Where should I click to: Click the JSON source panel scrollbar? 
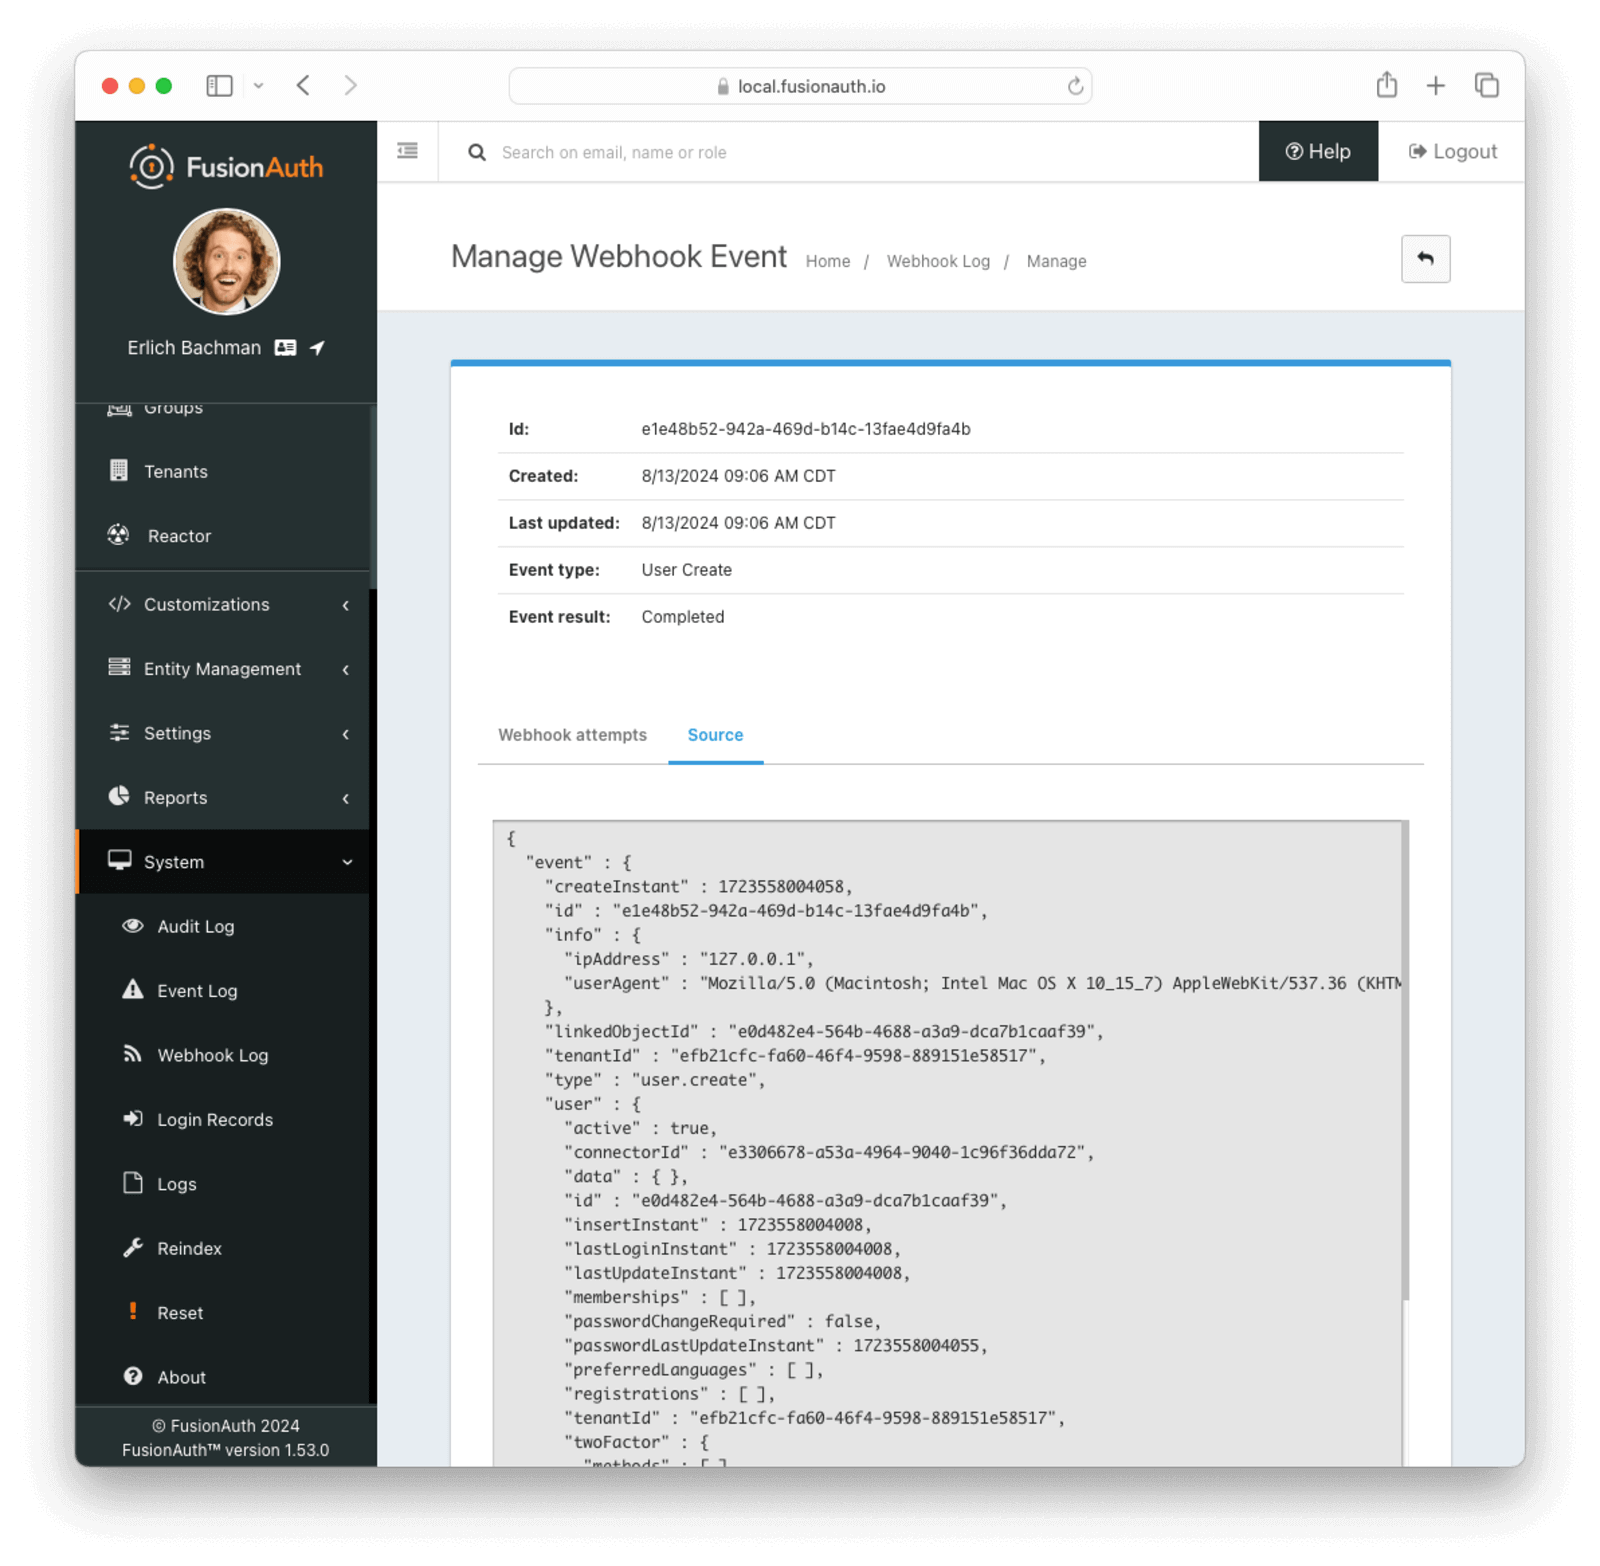point(1405,1060)
